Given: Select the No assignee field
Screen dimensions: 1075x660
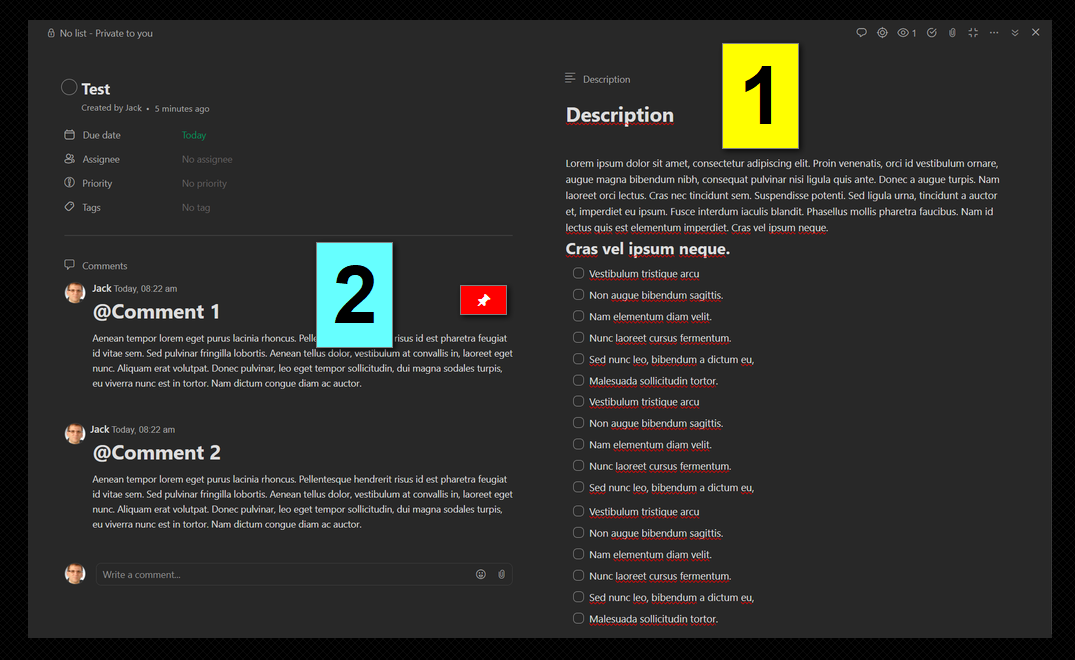Looking at the screenshot, I should pos(207,159).
